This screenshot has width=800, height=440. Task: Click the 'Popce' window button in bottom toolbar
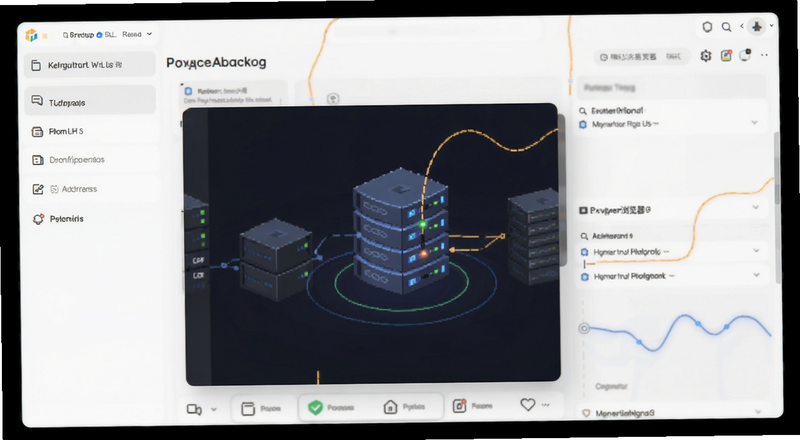(261, 408)
